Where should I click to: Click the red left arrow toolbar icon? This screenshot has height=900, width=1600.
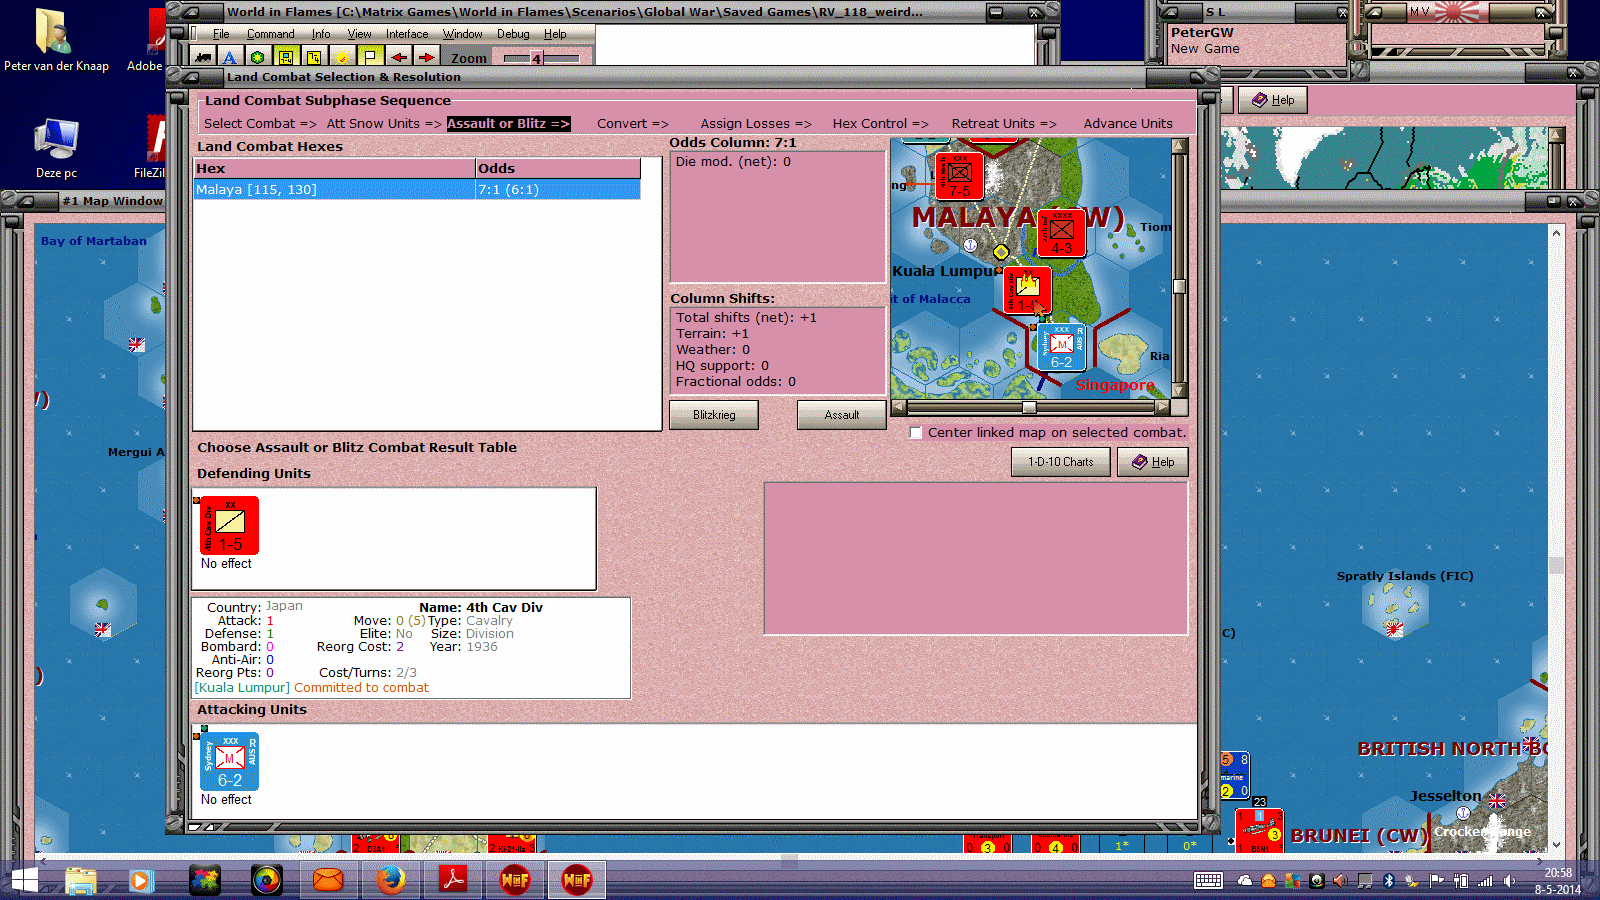(398, 58)
